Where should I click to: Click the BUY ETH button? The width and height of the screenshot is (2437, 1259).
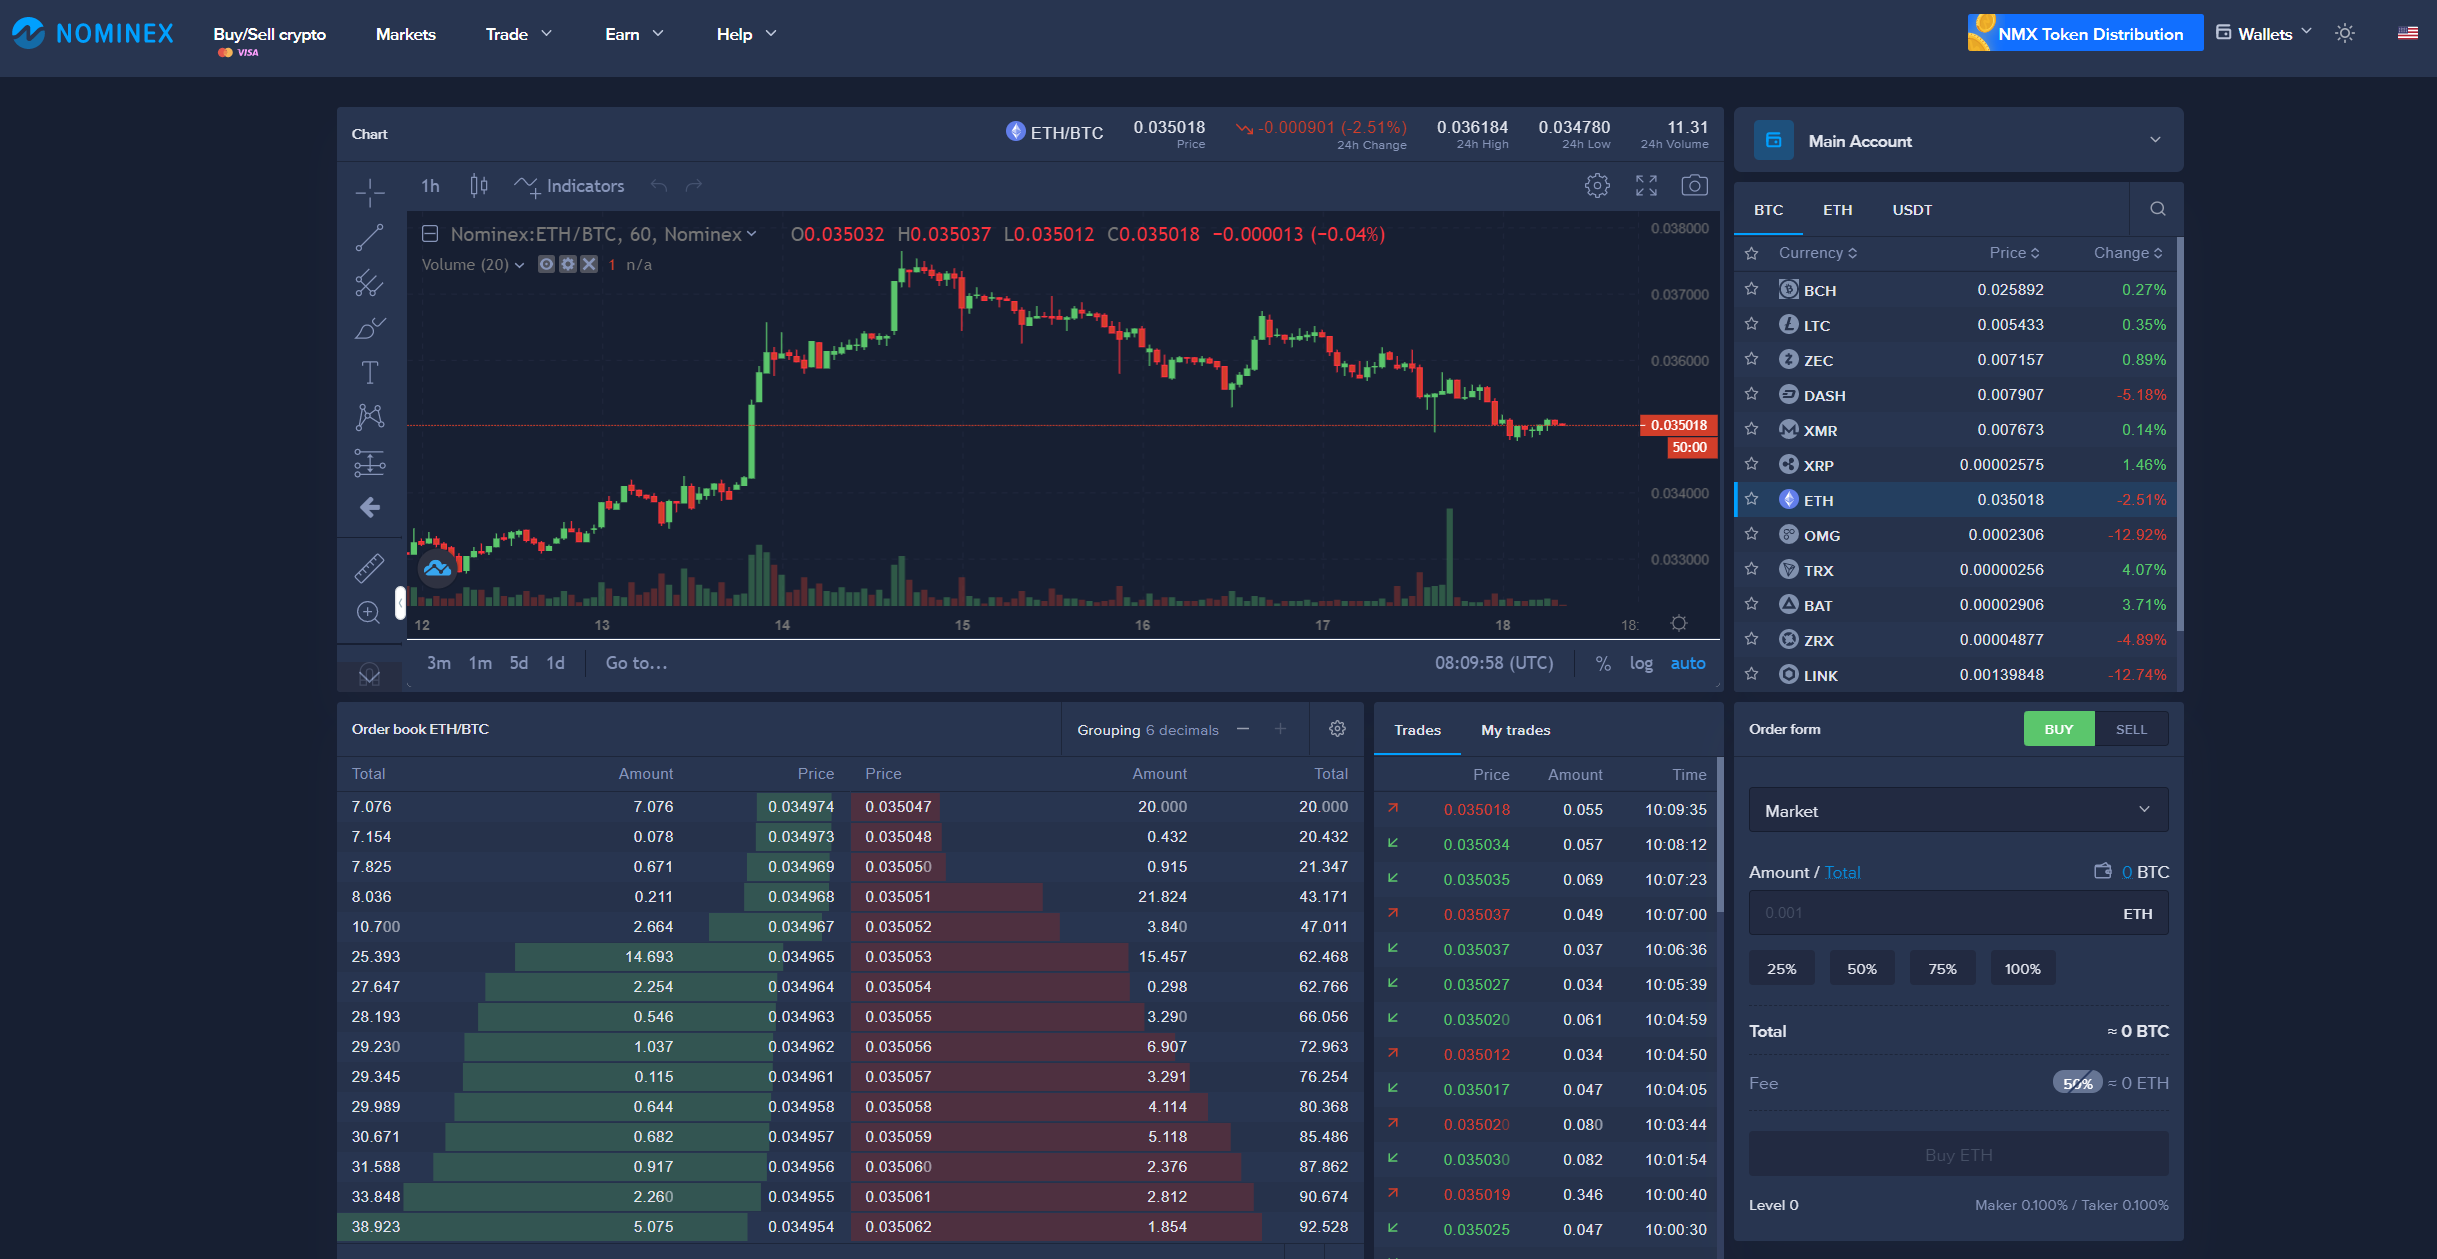1954,1153
